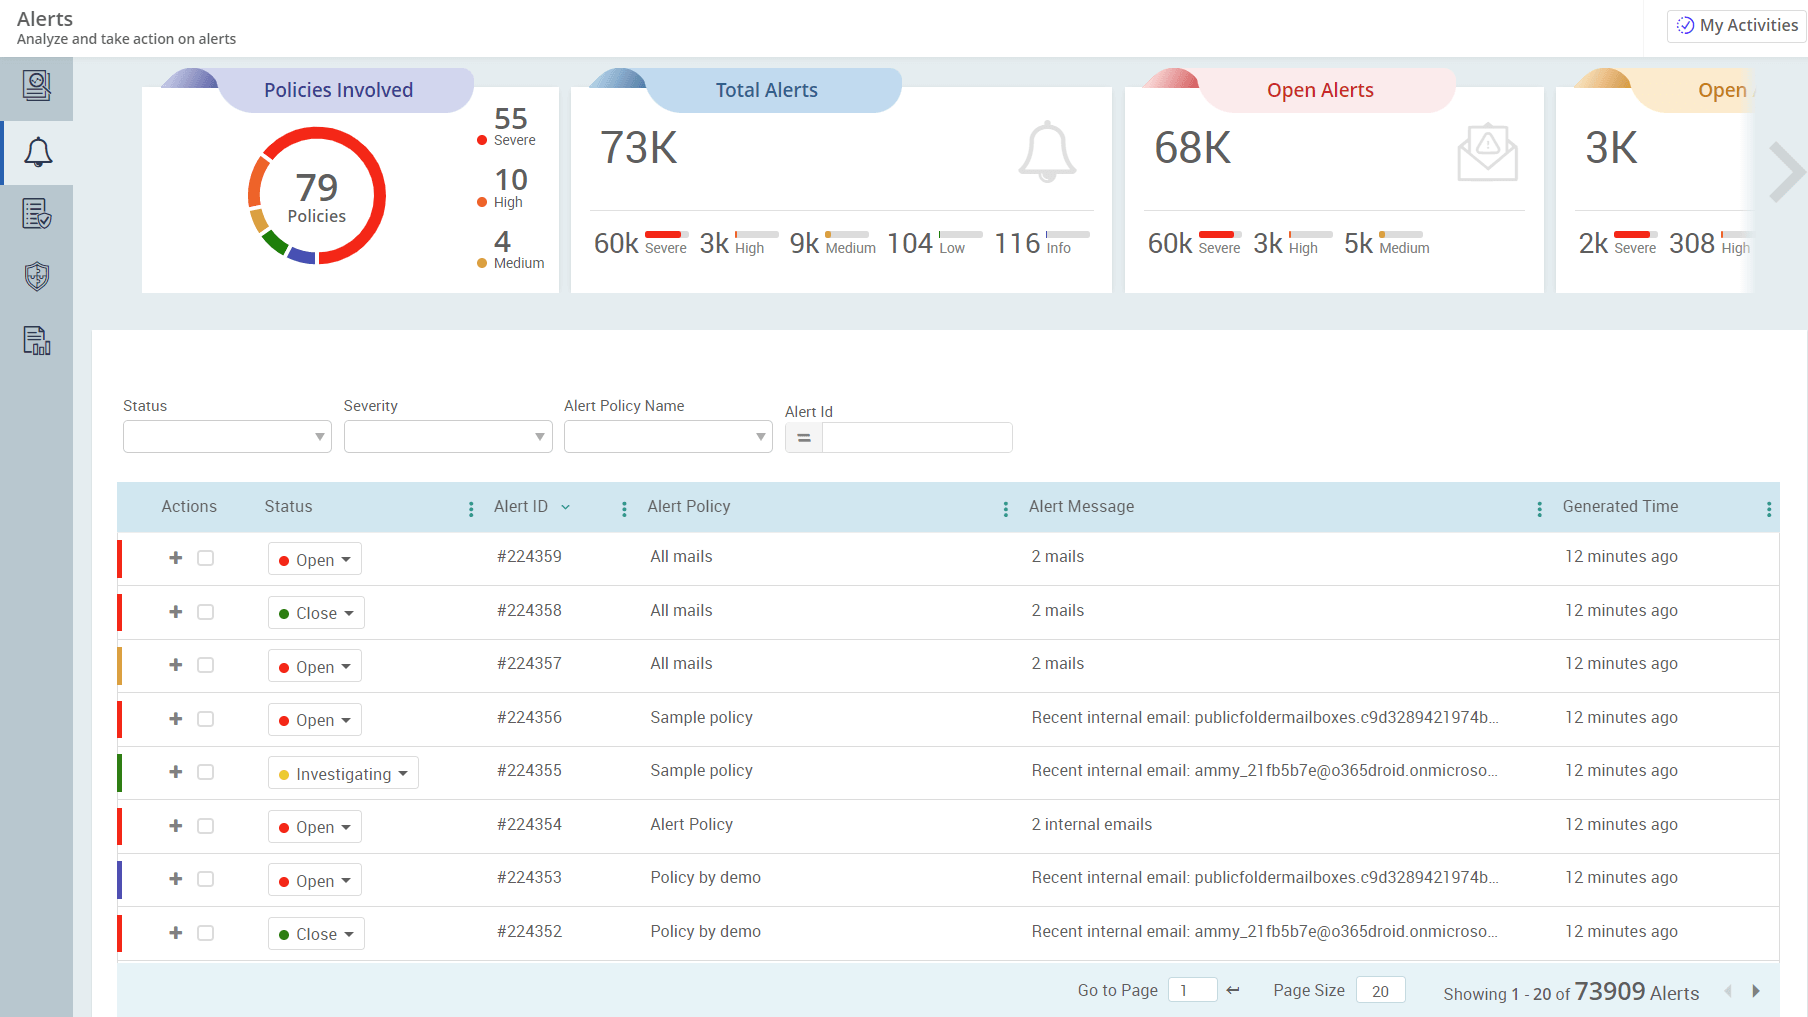Select the audit search report icon in sidebar

pos(37,87)
